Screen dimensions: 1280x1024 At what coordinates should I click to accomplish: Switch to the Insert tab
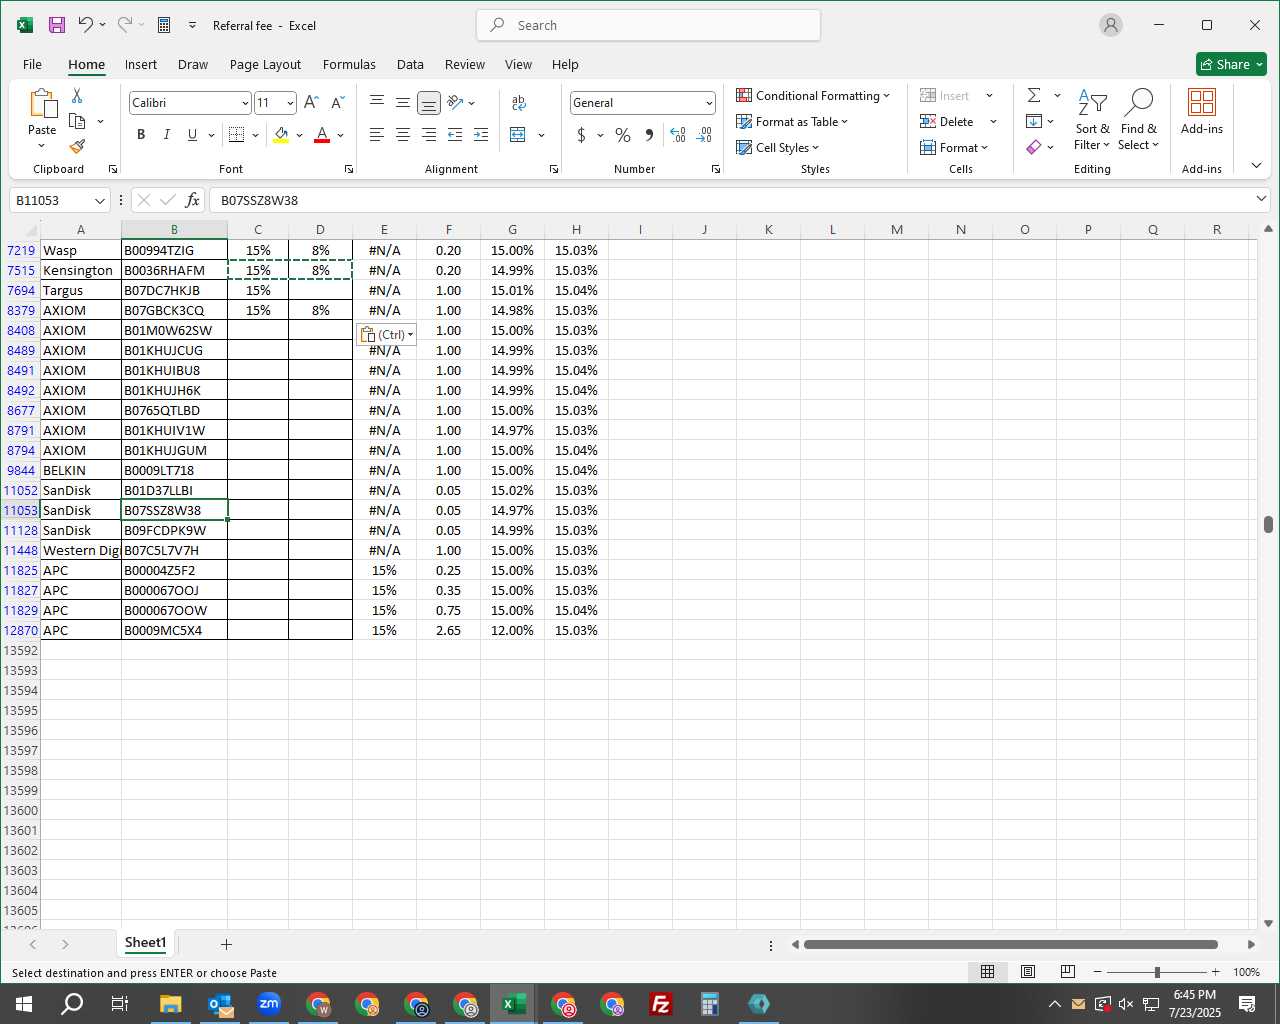click(x=141, y=64)
